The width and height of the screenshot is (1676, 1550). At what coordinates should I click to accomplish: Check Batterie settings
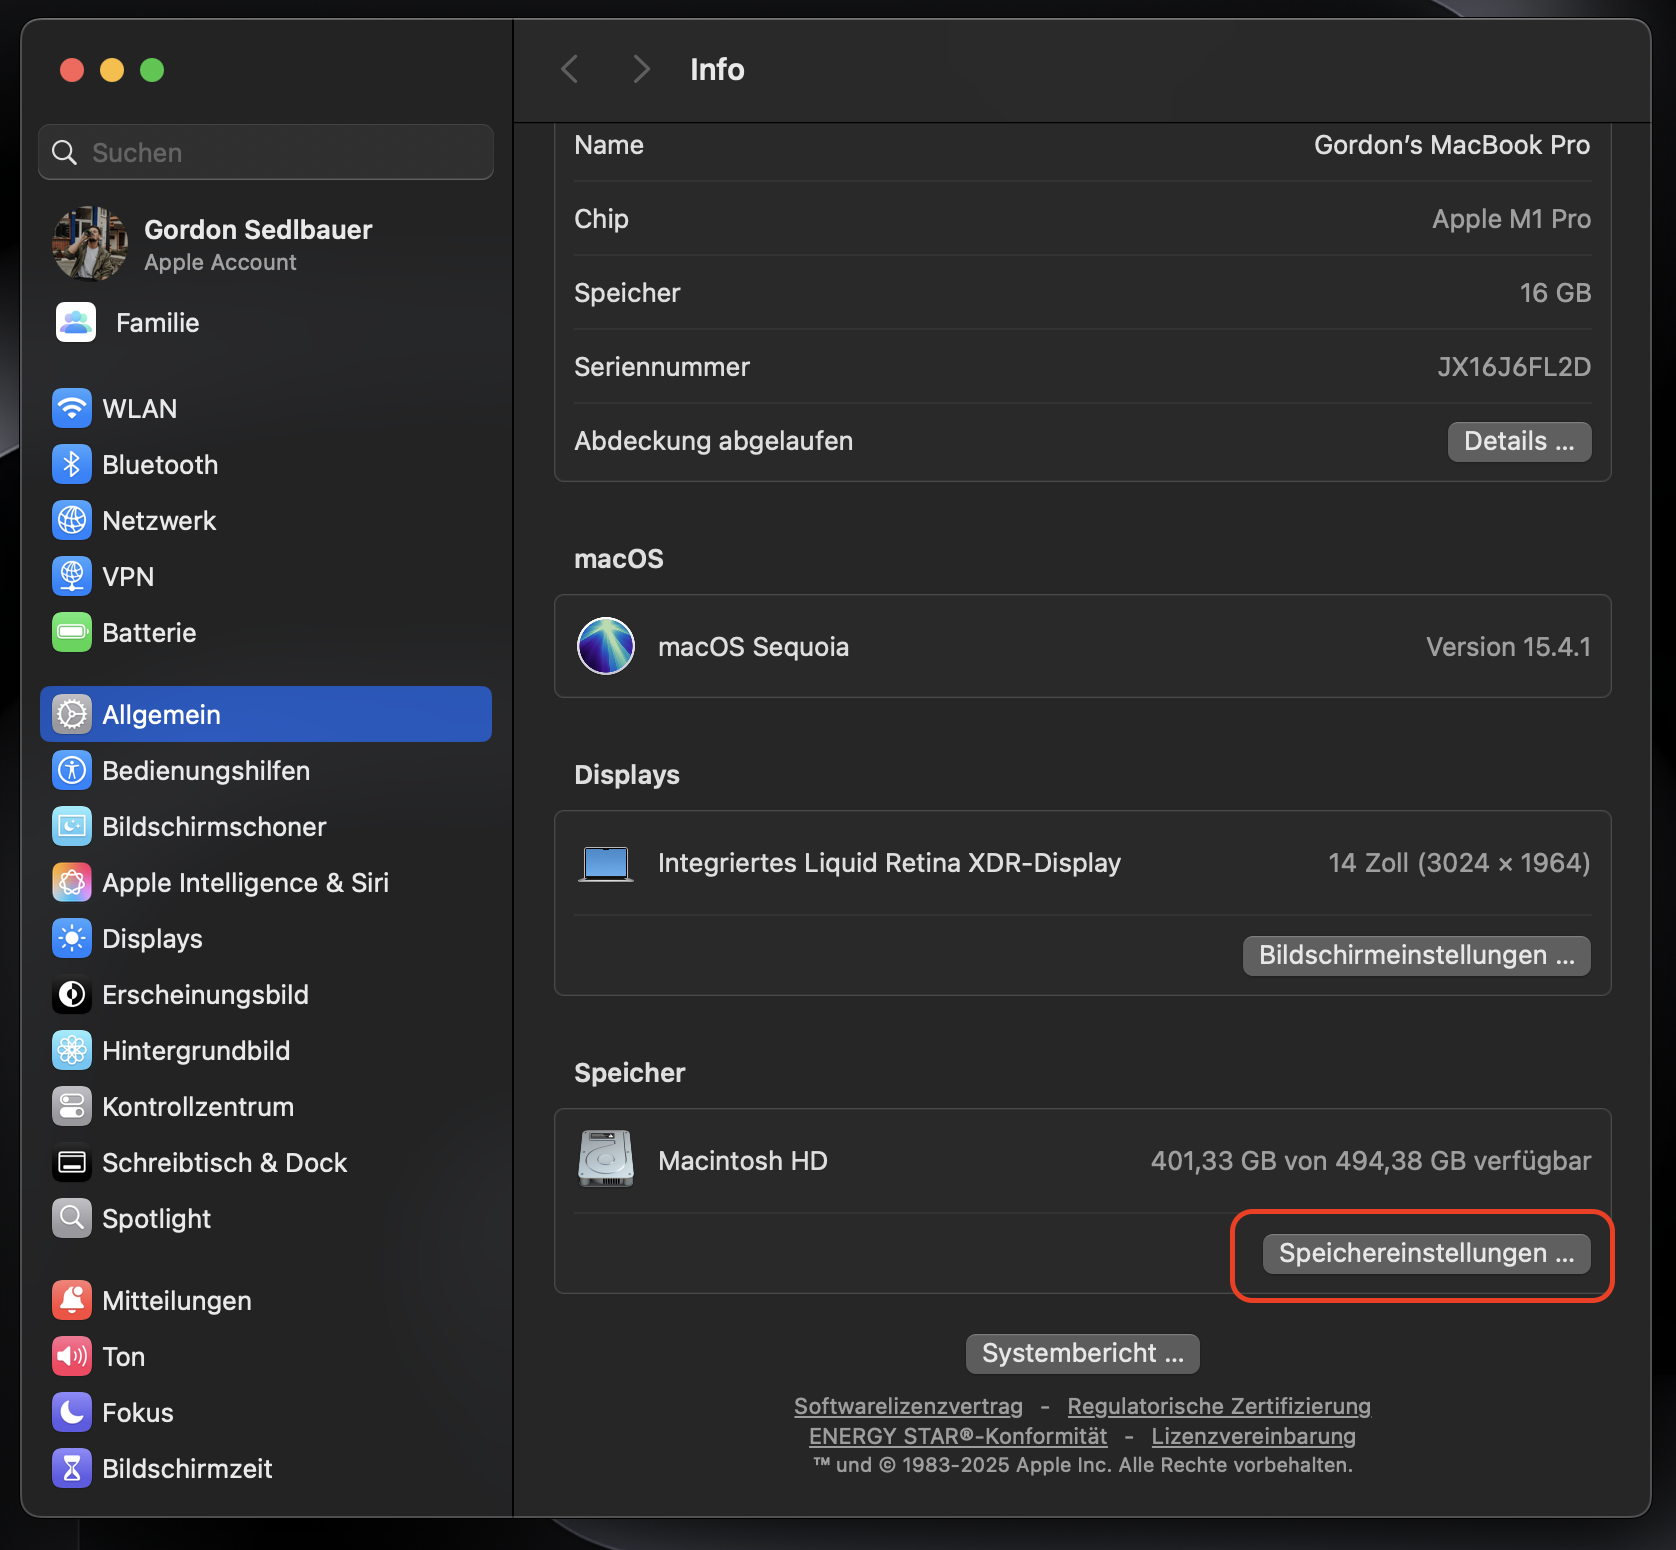point(149,632)
